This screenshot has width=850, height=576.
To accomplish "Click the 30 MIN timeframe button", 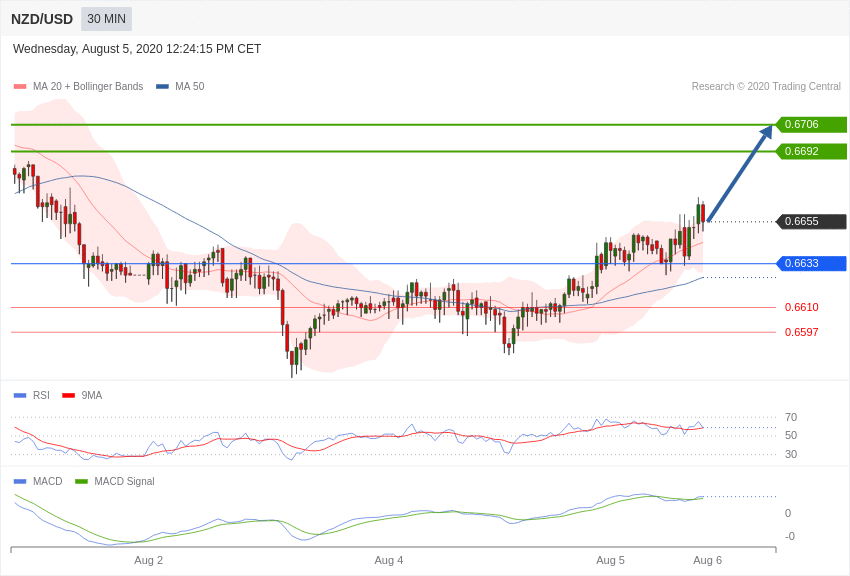I will pyautogui.click(x=106, y=19).
